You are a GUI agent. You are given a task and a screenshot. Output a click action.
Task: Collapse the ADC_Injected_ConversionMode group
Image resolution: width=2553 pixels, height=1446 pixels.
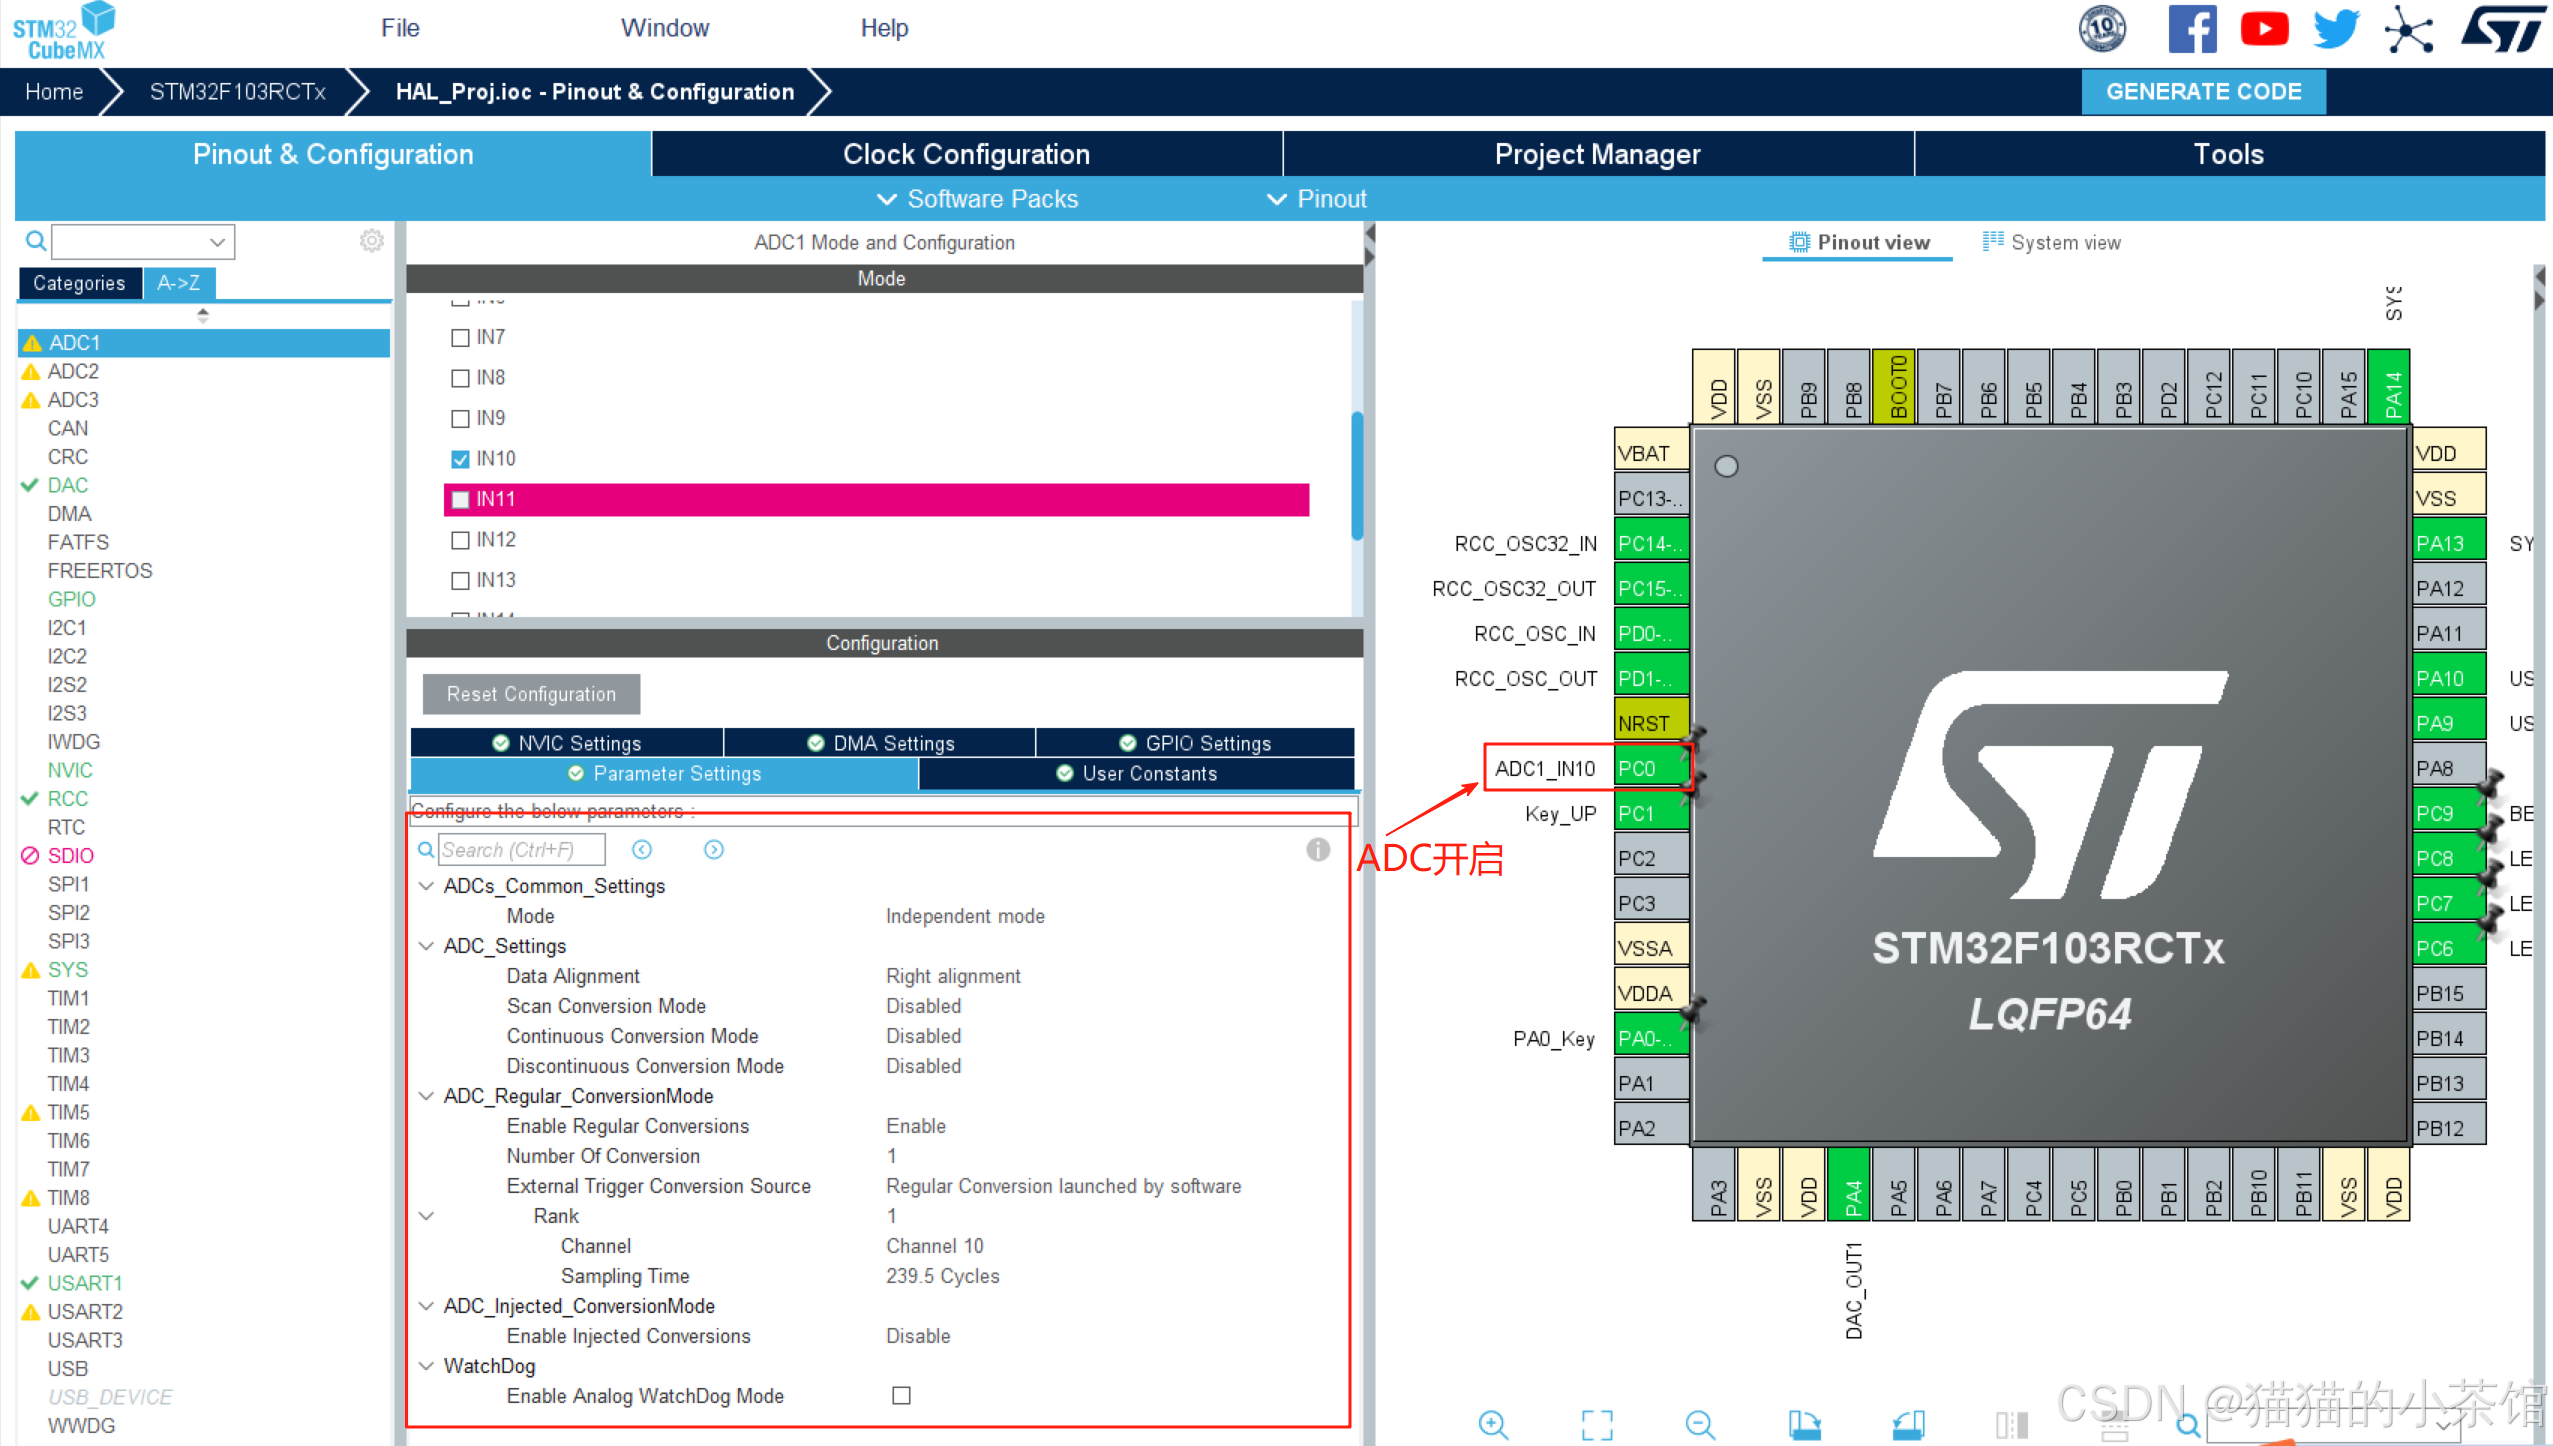click(x=426, y=1306)
